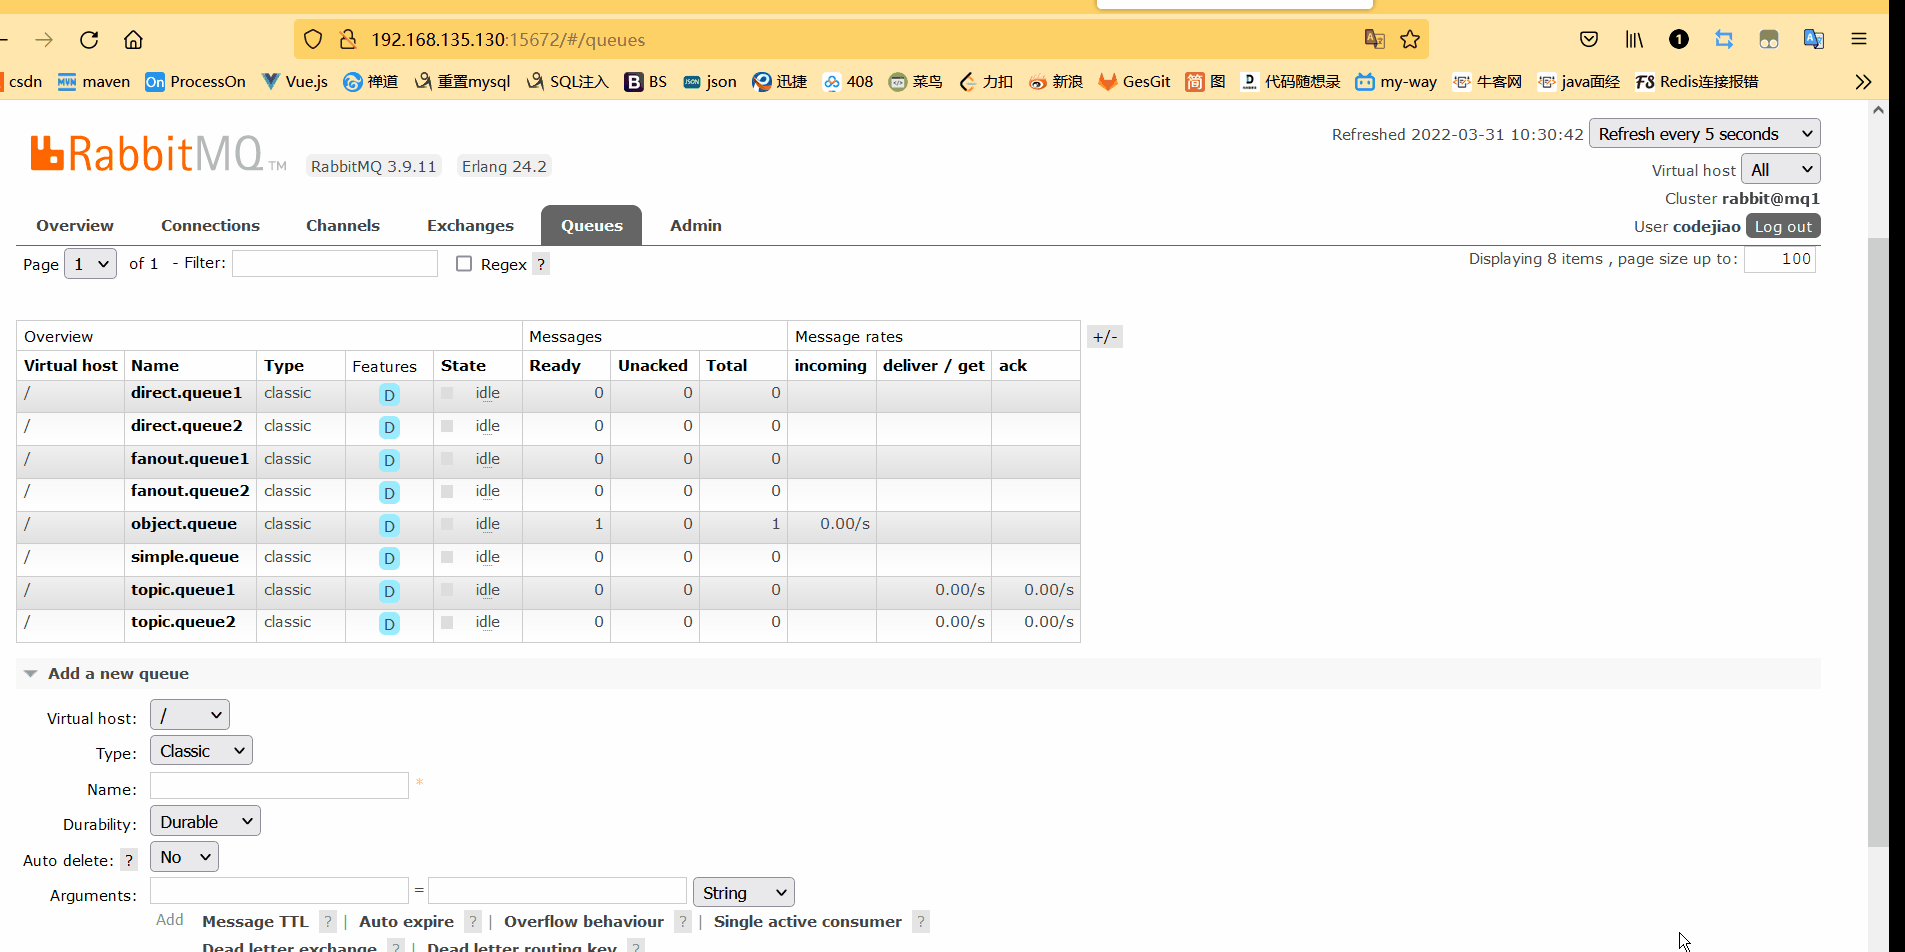Image resolution: width=1905 pixels, height=952 pixels.
Task: Open the ProcessOn bookmark
Action: point(195,82)
